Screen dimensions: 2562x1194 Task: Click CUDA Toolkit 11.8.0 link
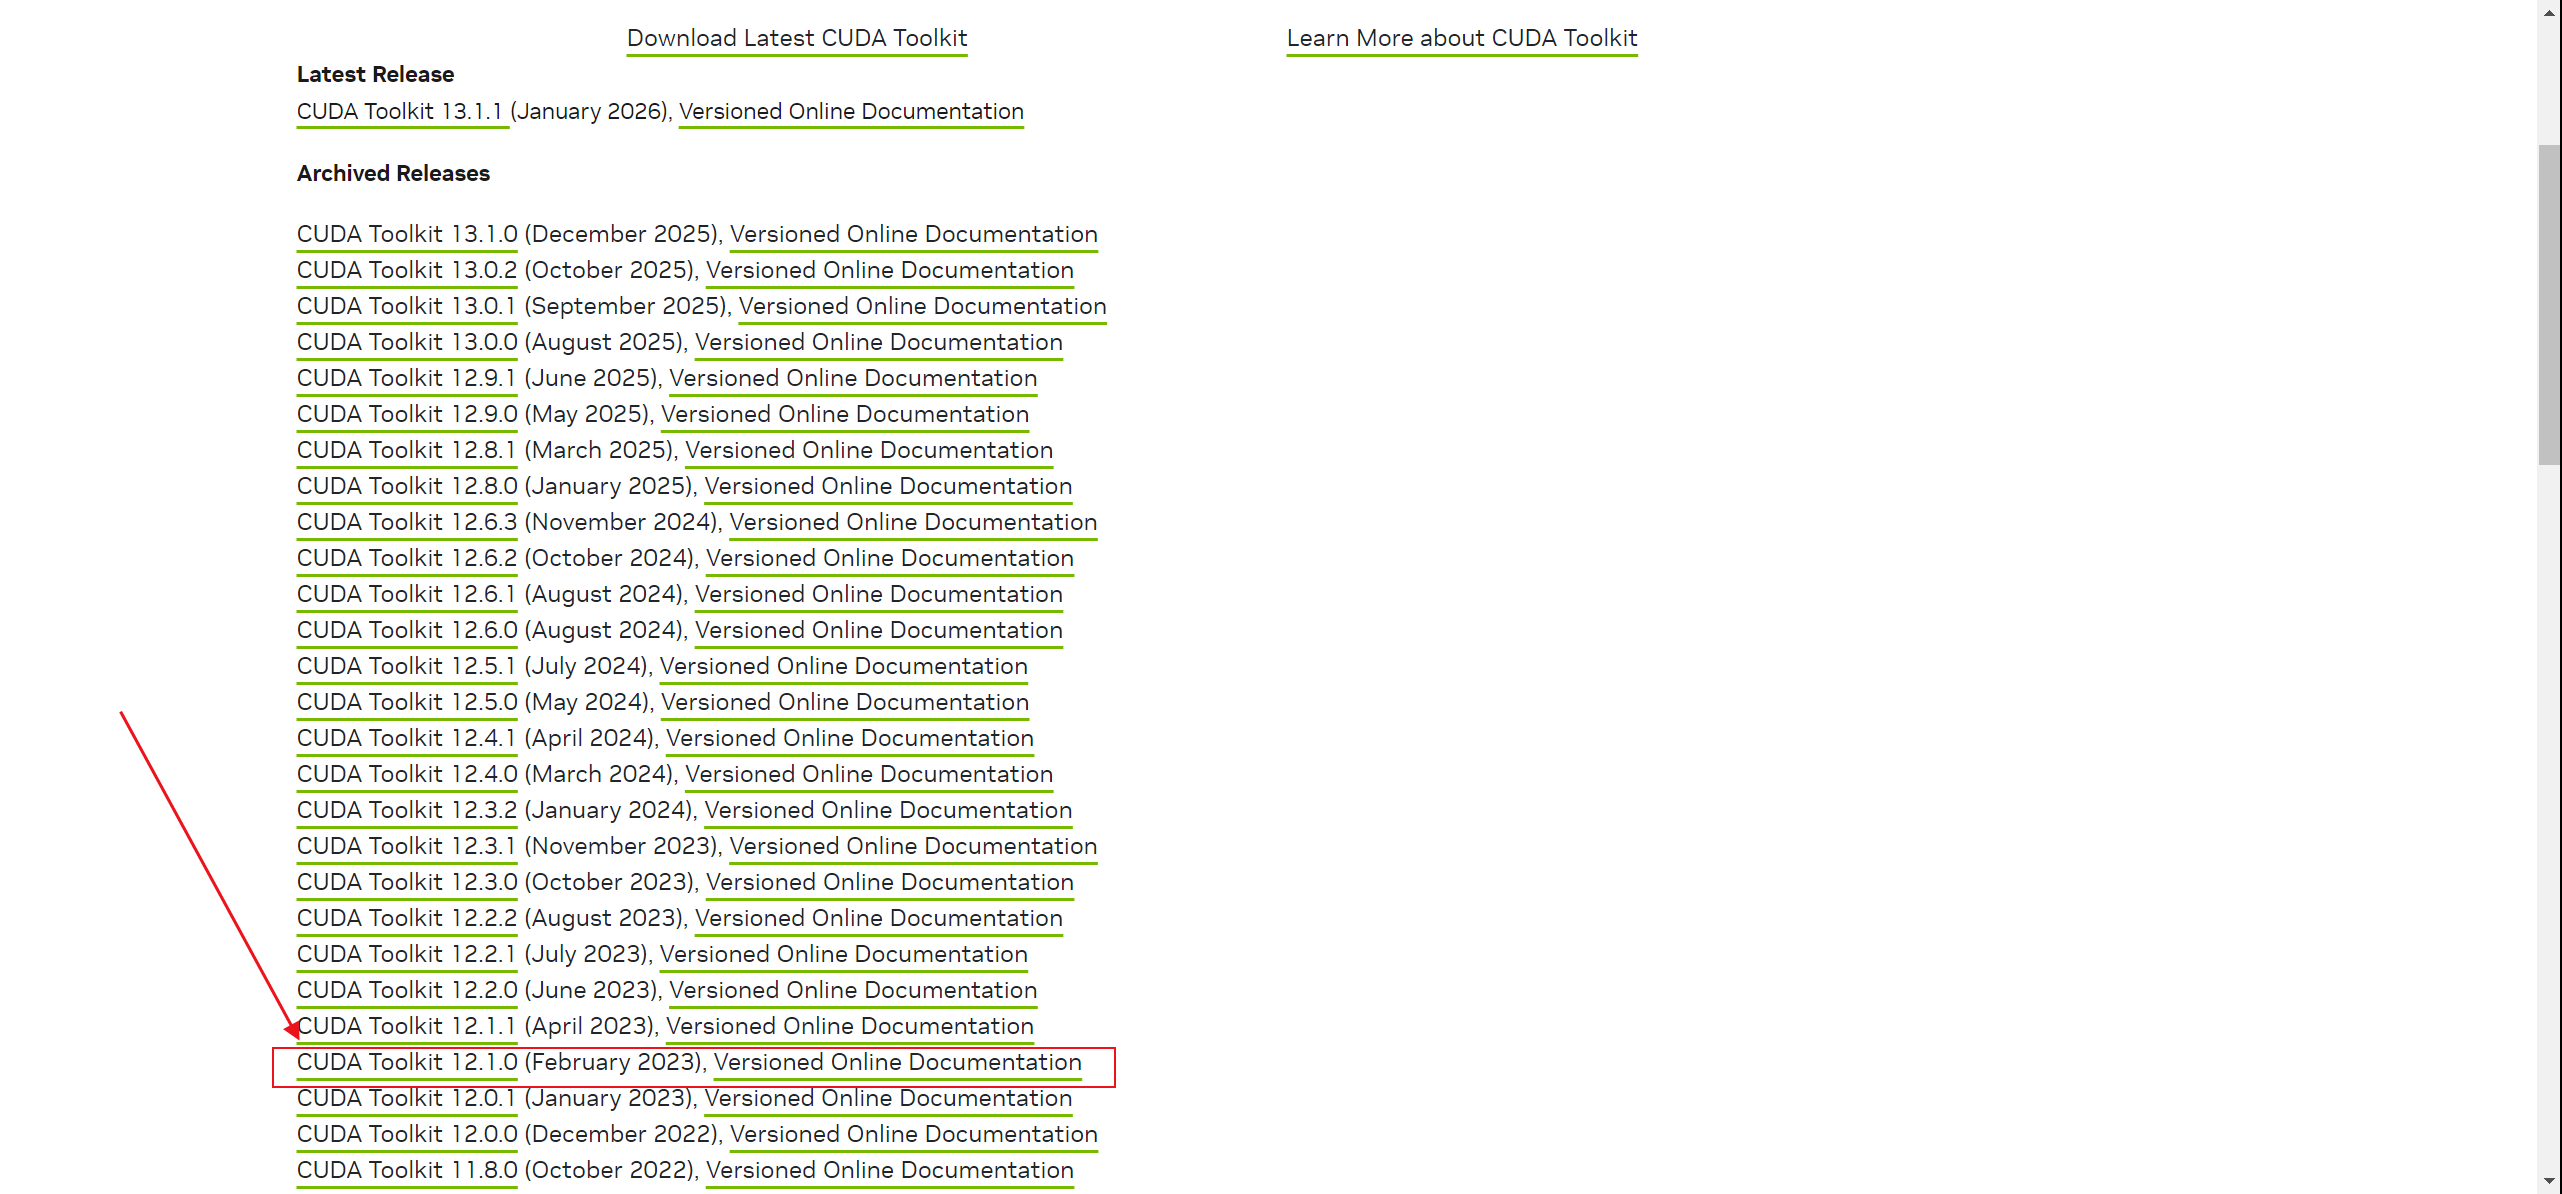407,1170
